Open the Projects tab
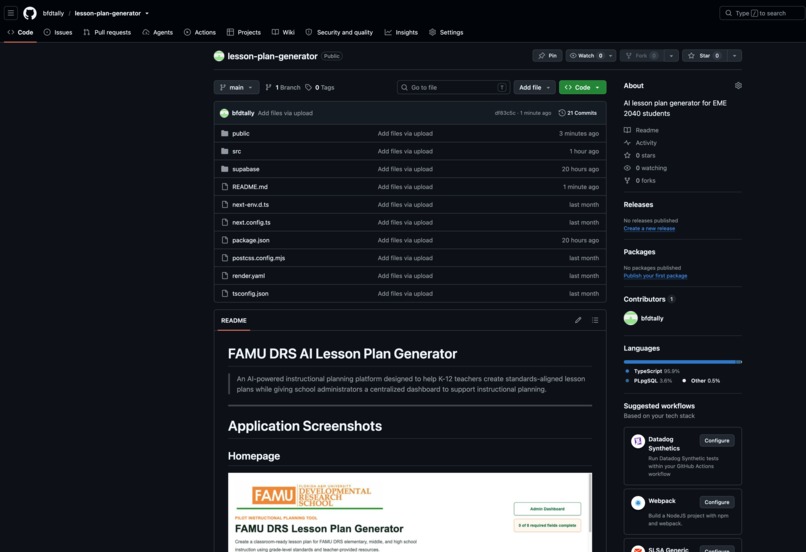Screen dimensions: 806x552 [x=244, y=32]
